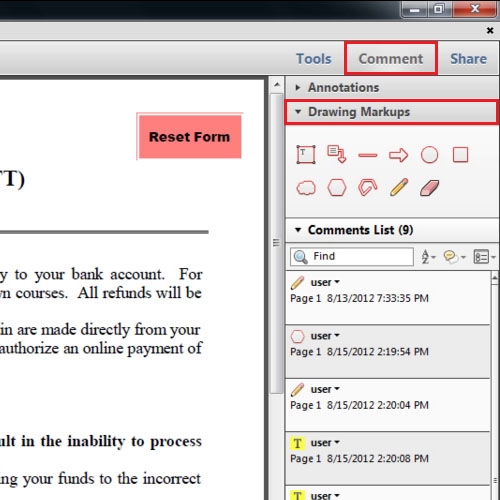The width and height of the screenshot is (500, 500).
Task: Click yellow T icon of 2:20:08 PM comment
Action: click(297, 443)
